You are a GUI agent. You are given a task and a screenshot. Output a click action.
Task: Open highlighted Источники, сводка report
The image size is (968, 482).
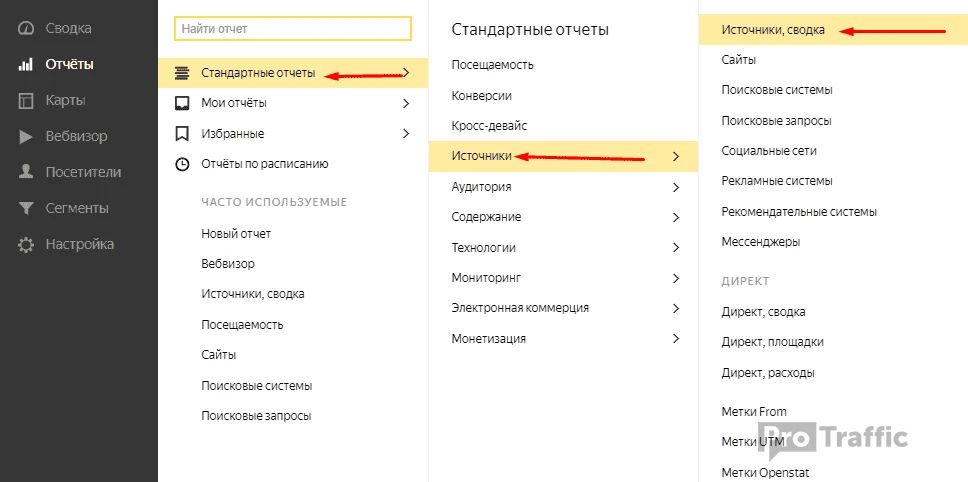click(833, 30)
